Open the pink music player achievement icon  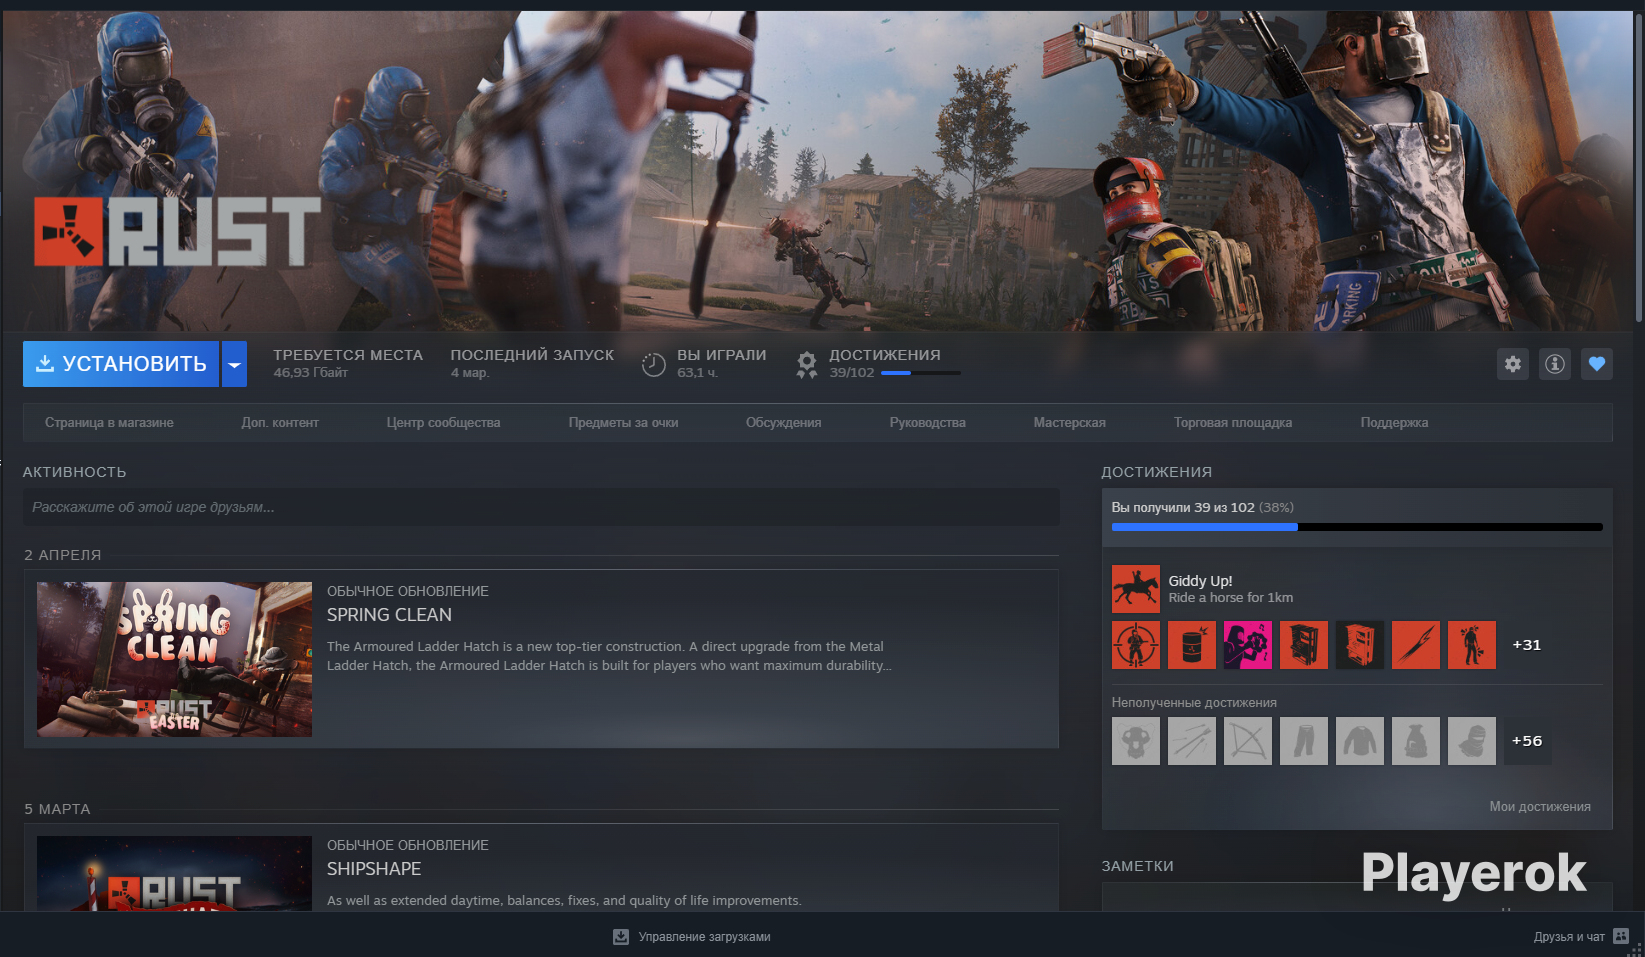pos(1247,645)
